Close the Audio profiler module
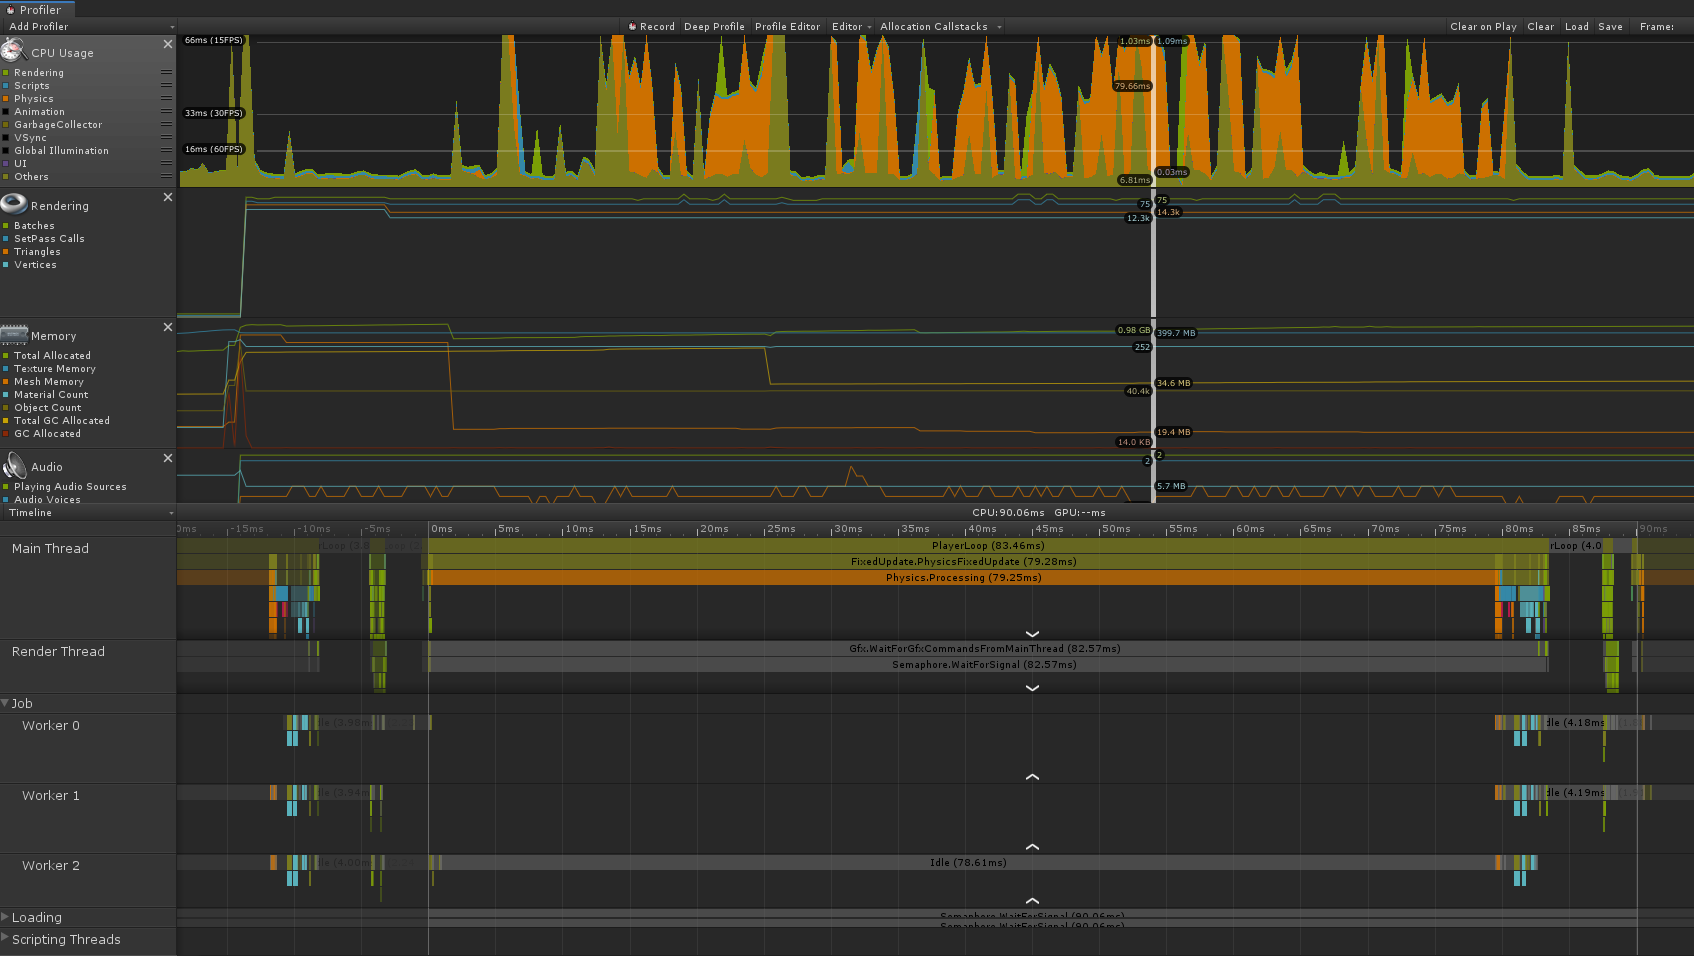 click(168, 458)
